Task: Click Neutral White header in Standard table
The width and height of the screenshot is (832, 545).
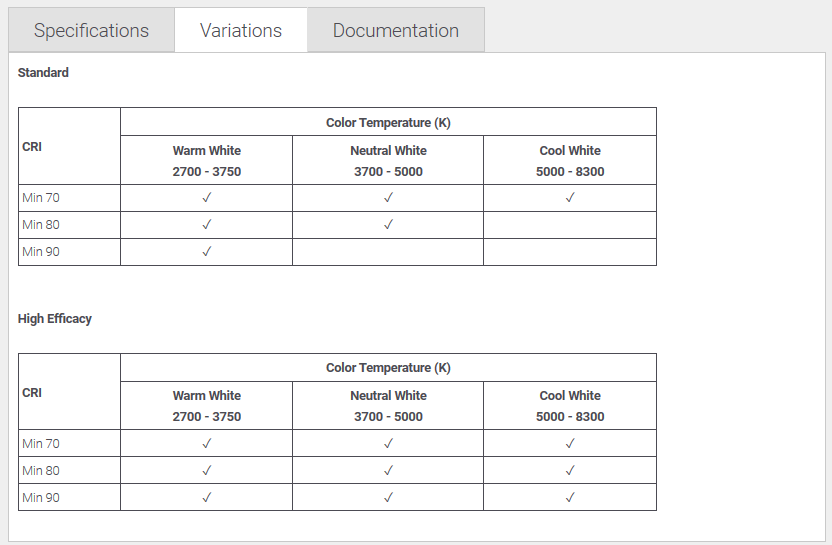Action: click(x=388, y=151)
